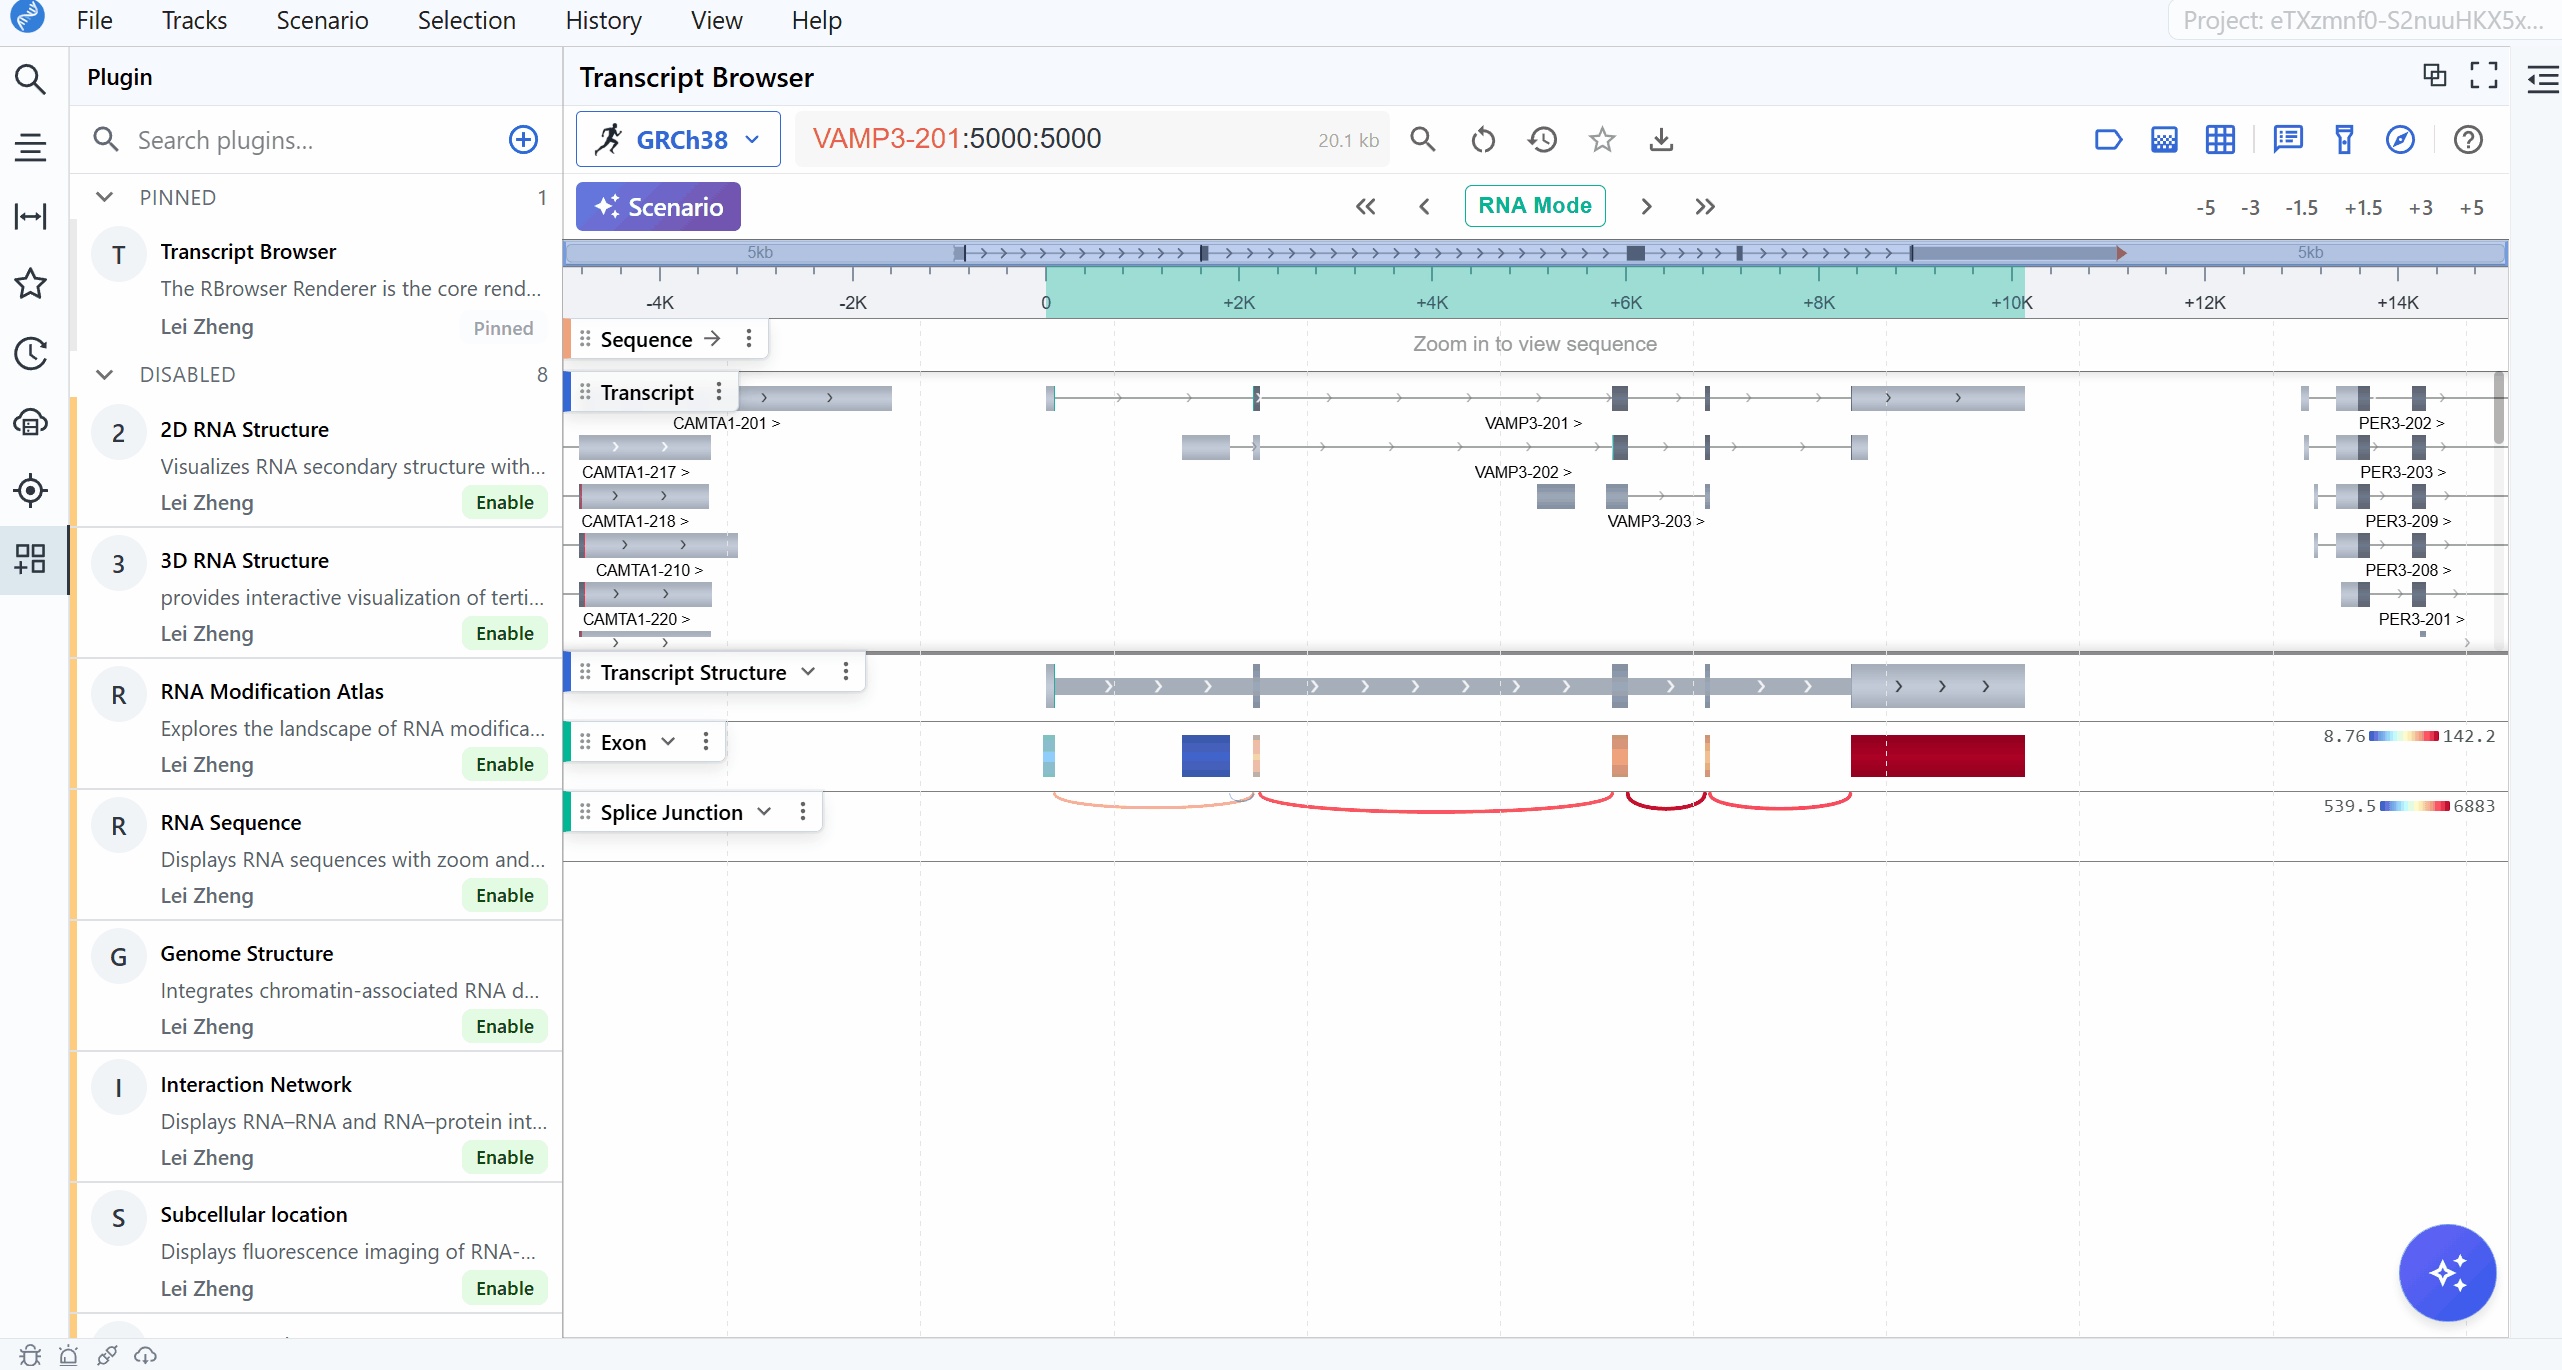2562x1370 pixels.
Task: Enter fullscreen mode
Action: coord(2484,75)
